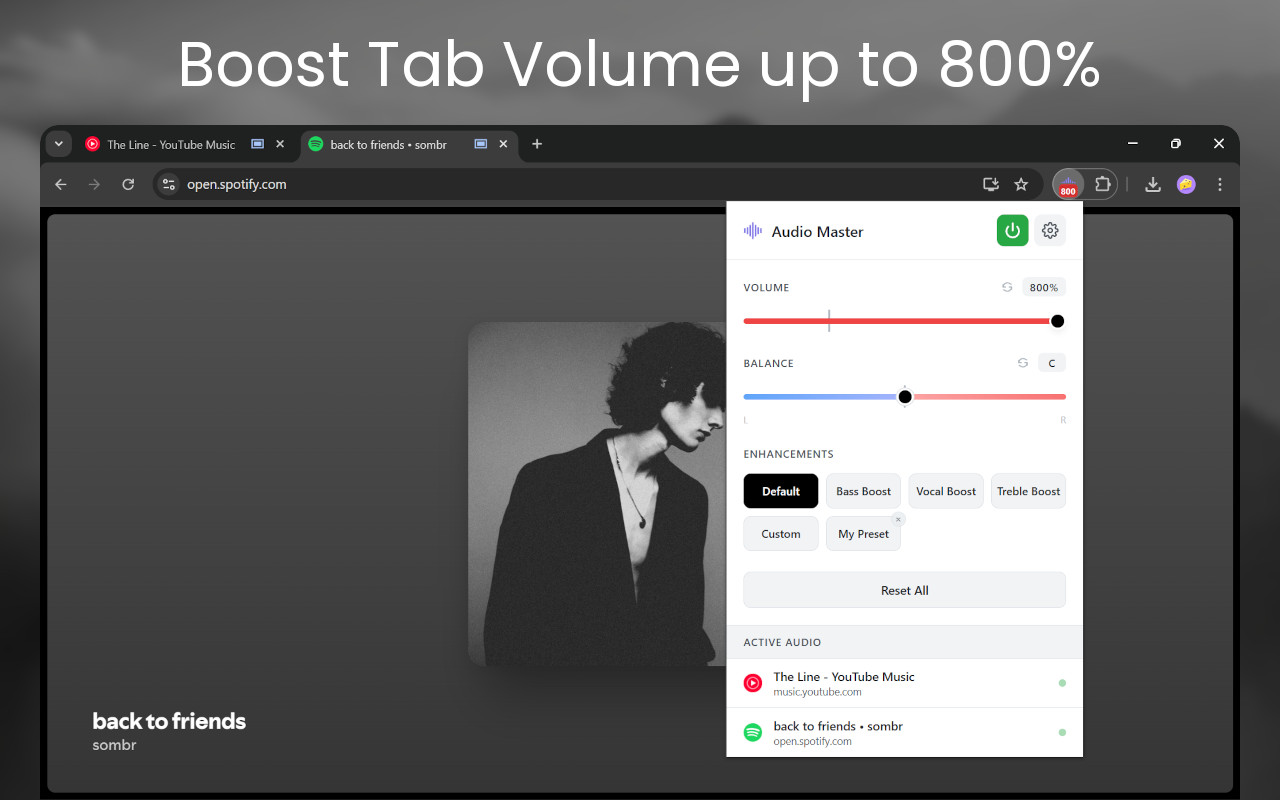The image size is (1280, 800).
Task: Click the volume slider handle
Action: pos(1057,321)
